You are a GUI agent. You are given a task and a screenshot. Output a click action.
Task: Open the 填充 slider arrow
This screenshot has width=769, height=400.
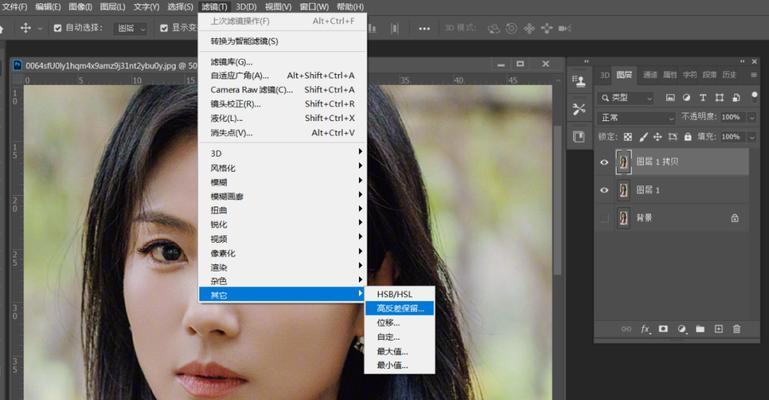[x=751, y=137]
